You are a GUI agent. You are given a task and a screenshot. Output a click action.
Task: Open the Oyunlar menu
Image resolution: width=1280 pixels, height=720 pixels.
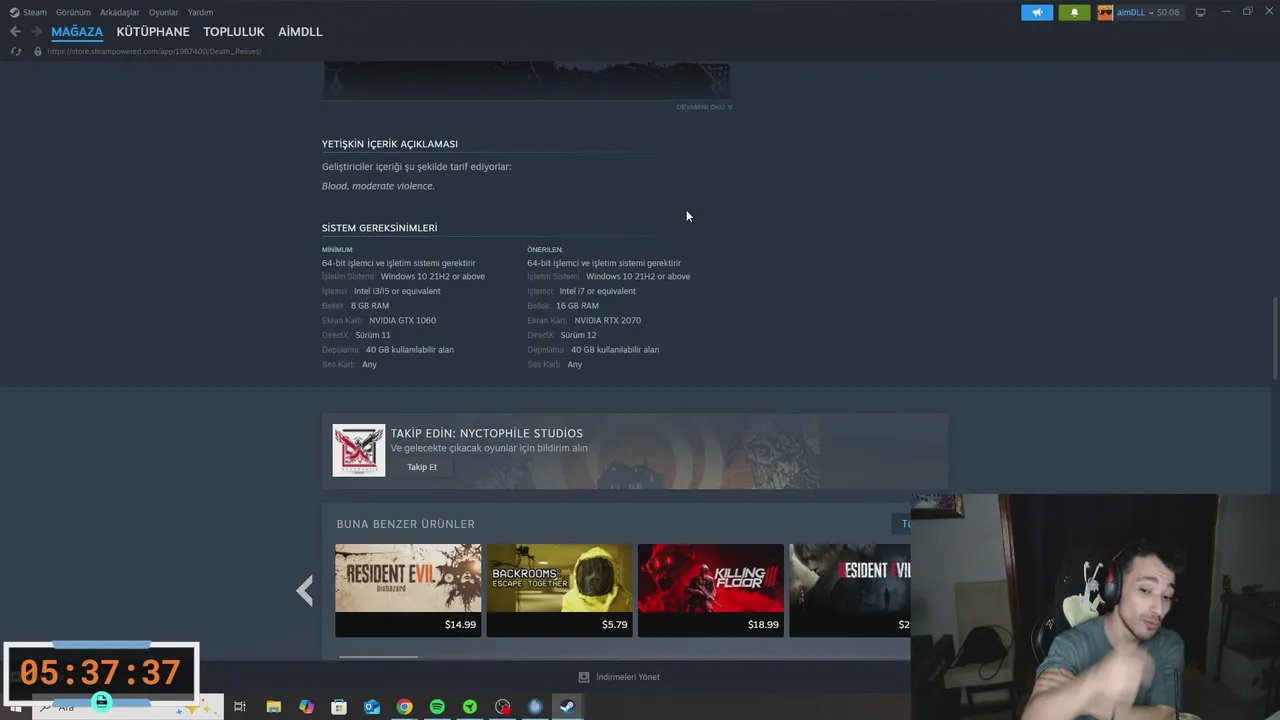point(163,12)
